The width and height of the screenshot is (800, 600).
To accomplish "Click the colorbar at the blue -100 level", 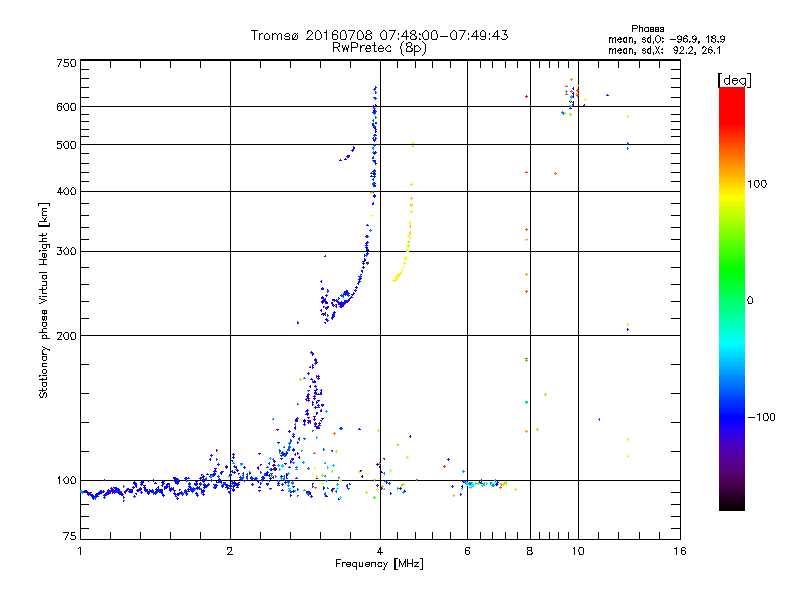I will click(x=732, y=417).
